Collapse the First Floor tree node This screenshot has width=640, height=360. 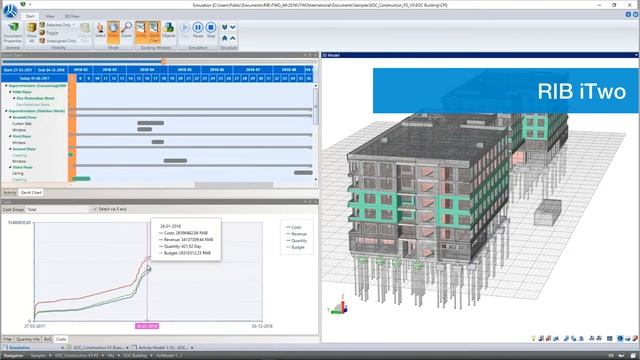[10, 136]
